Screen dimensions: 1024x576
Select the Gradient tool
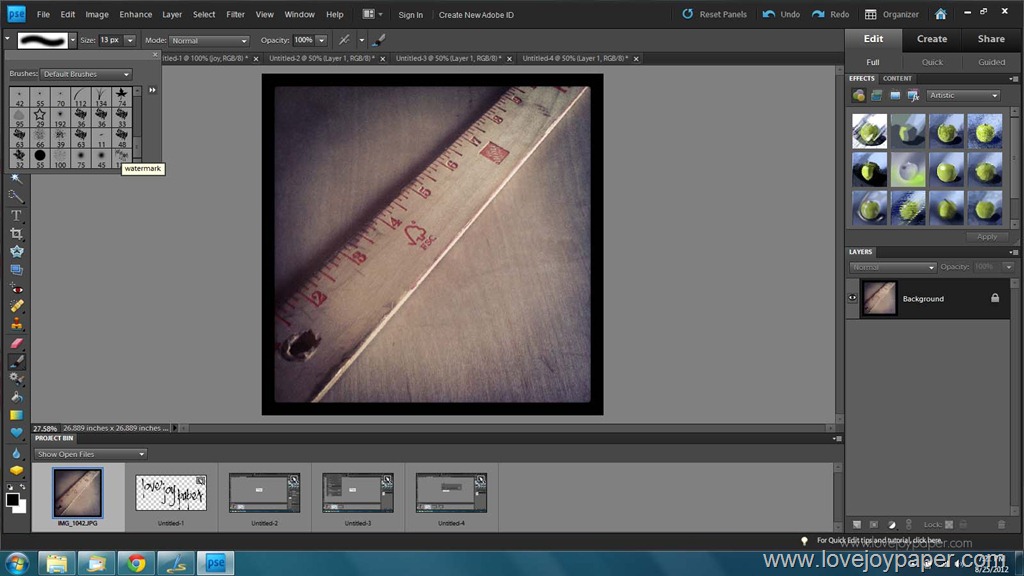16,415
